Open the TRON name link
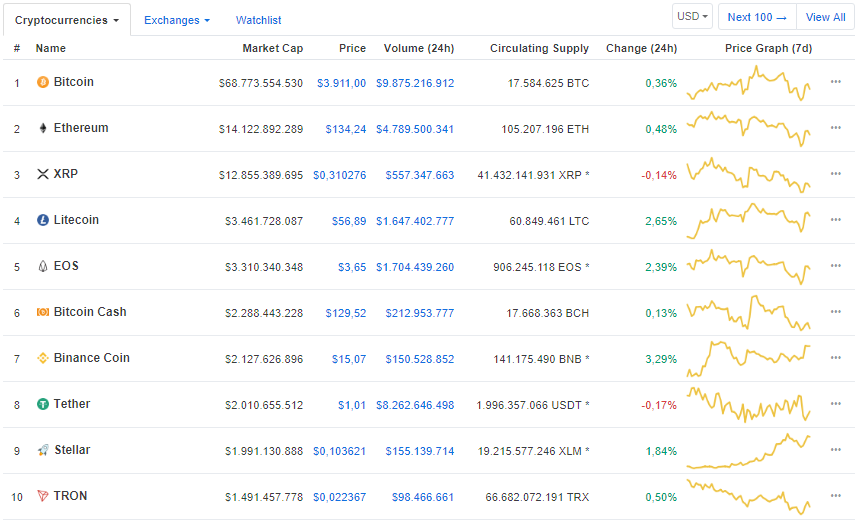855x521 pixels. coord(70,496)
